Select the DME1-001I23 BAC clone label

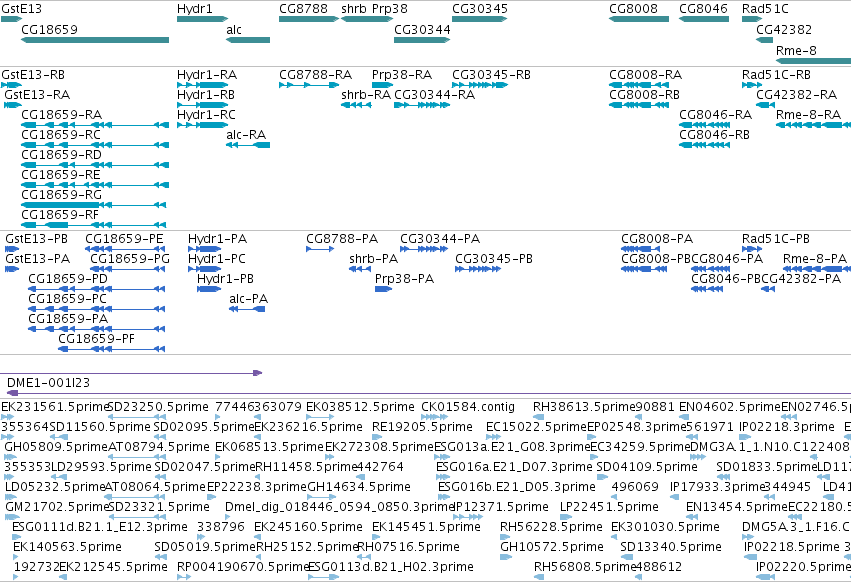(x=48, y=383)
